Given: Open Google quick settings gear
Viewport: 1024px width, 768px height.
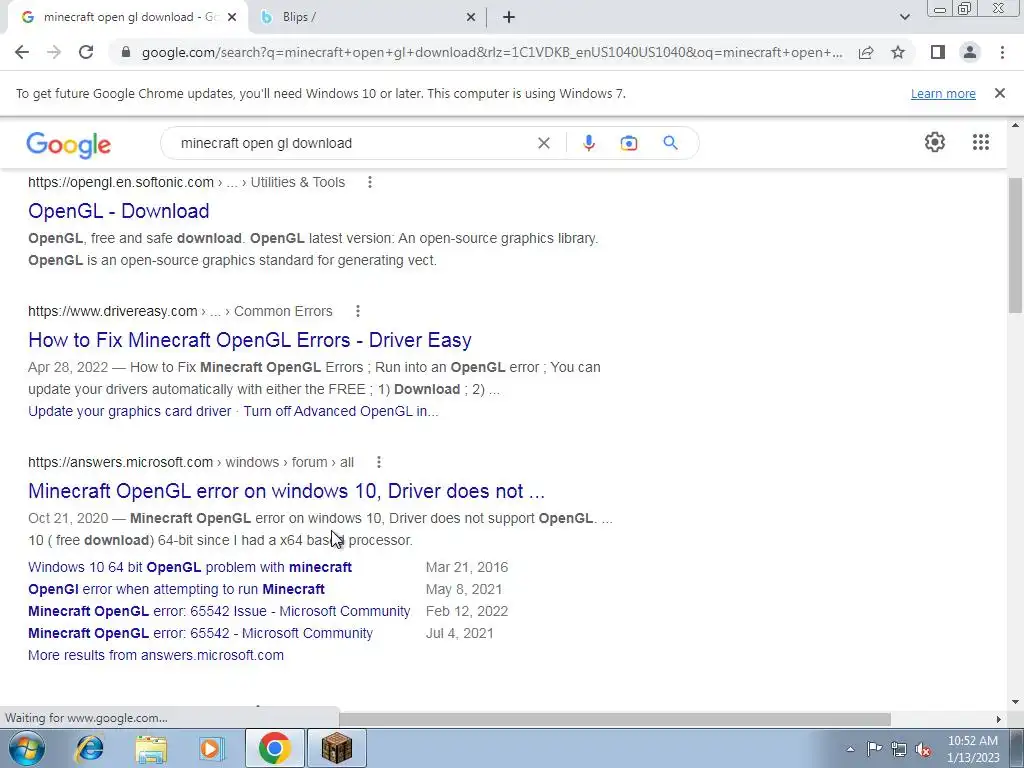Looking at the screenshot, I should [935, 142].
